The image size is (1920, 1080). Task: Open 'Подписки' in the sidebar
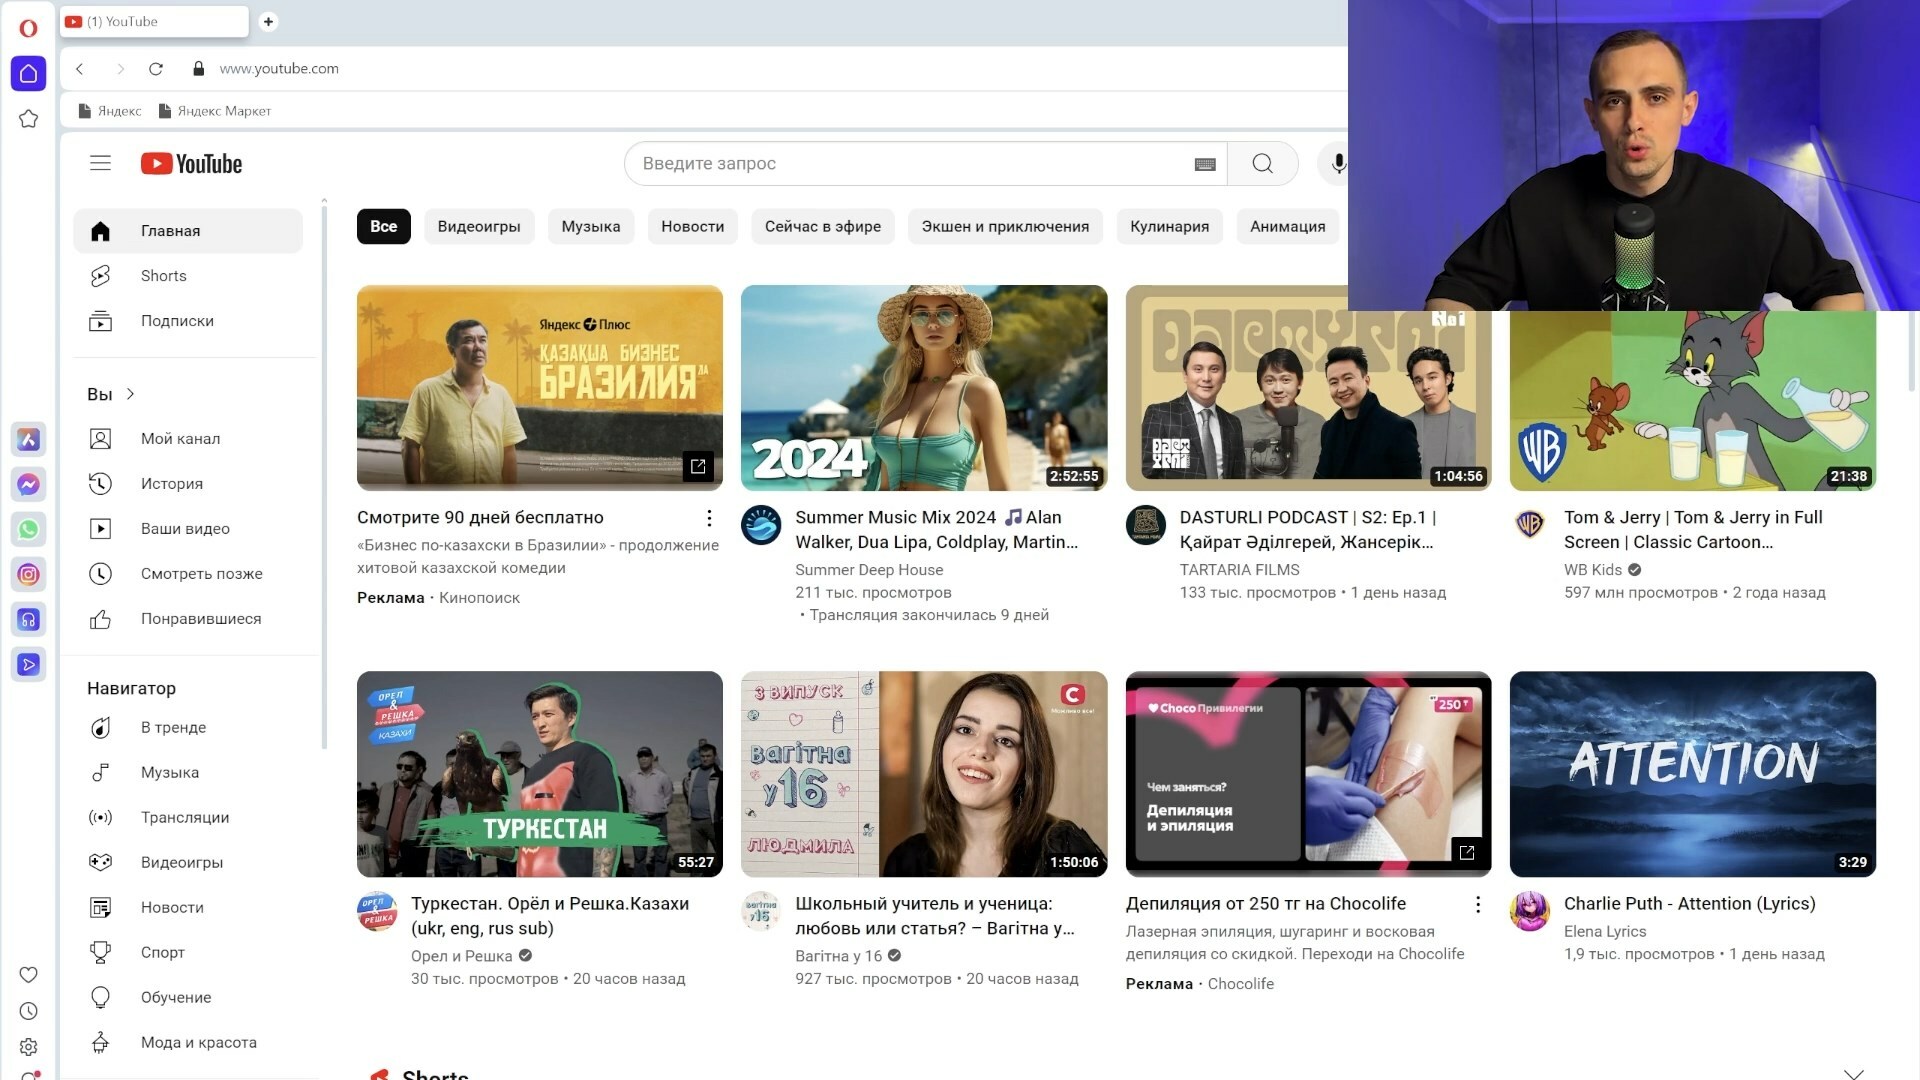(188, 321)
